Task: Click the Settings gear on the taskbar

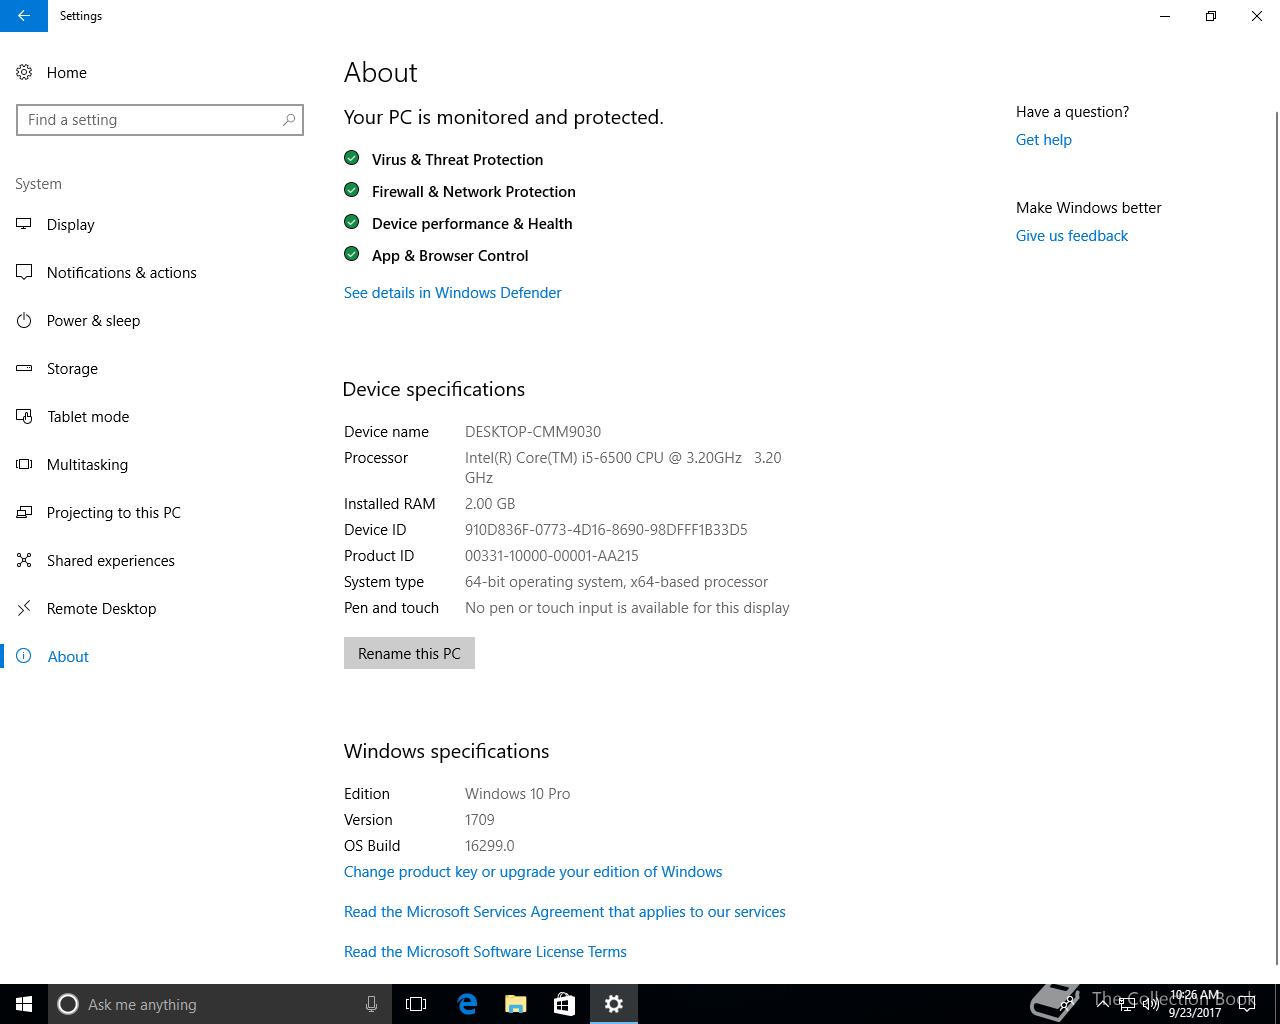Action: (x=614, y=1004)
